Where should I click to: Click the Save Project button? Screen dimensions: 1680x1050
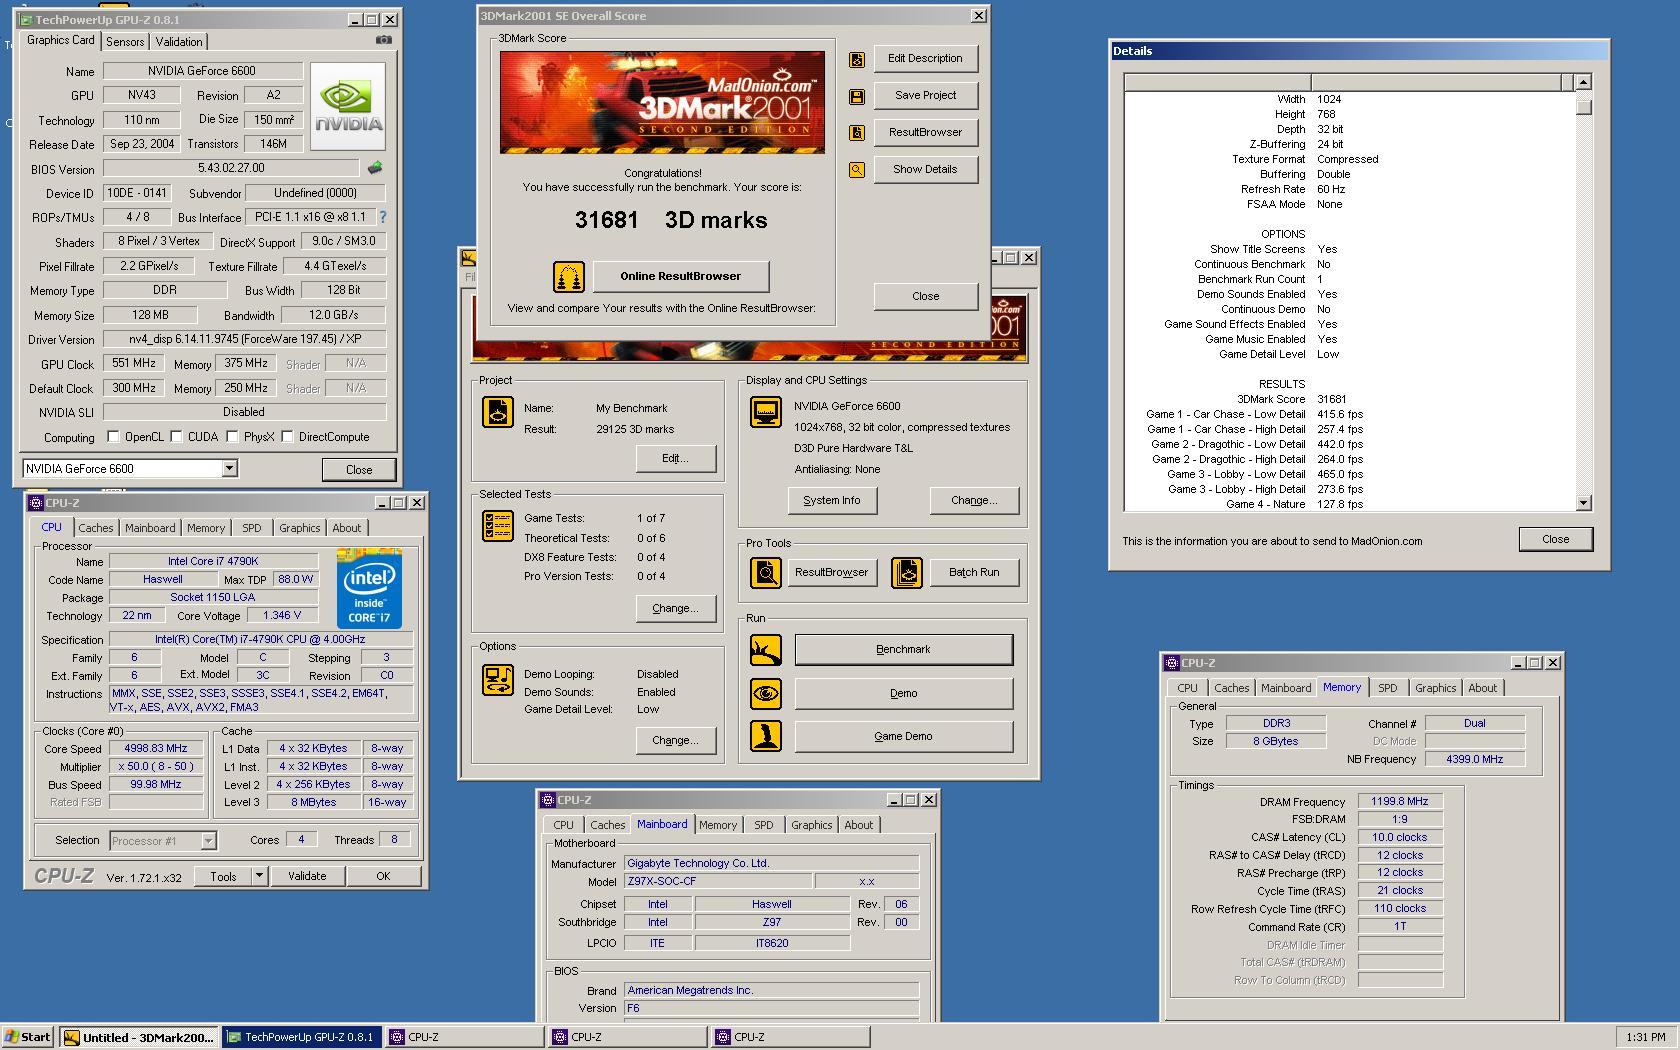click(926, 96)
